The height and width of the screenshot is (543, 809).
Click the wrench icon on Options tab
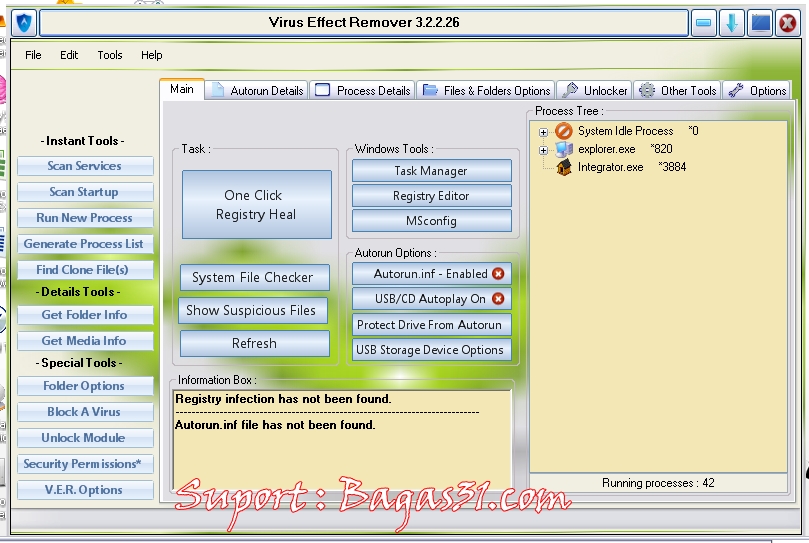[736, 90]
